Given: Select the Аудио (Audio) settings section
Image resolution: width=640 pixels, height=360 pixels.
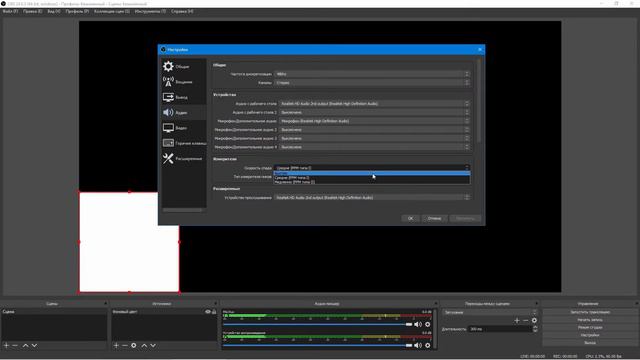Looking at the screenshot, I should point(183,112).
